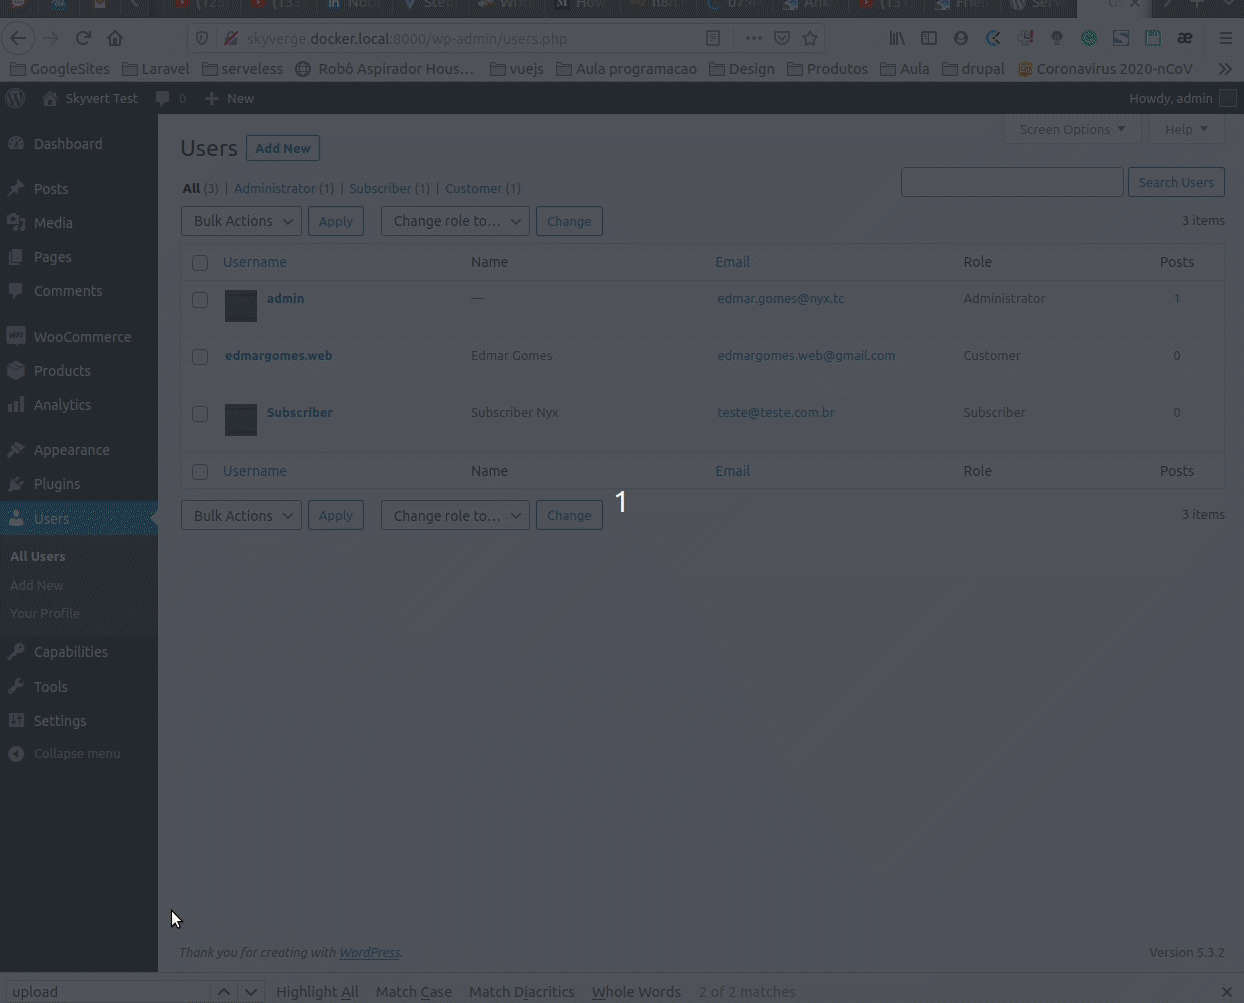
Task: Bookmark this page with the star icon
Action: (x=810, y=38)
